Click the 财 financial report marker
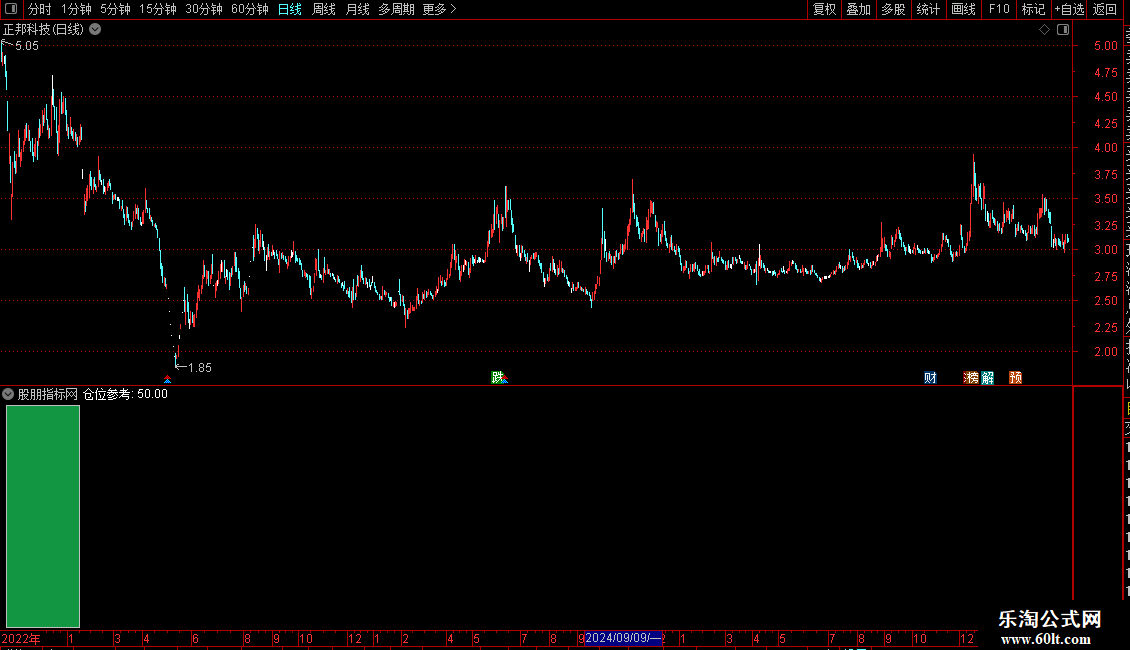The height and width of the screenshot is (650, 1130). pos(930,378)
